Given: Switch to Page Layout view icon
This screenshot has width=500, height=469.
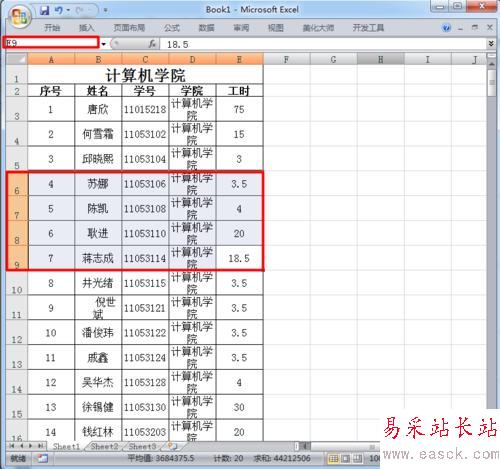Looking at the screenshot, I should coord(346,459).
